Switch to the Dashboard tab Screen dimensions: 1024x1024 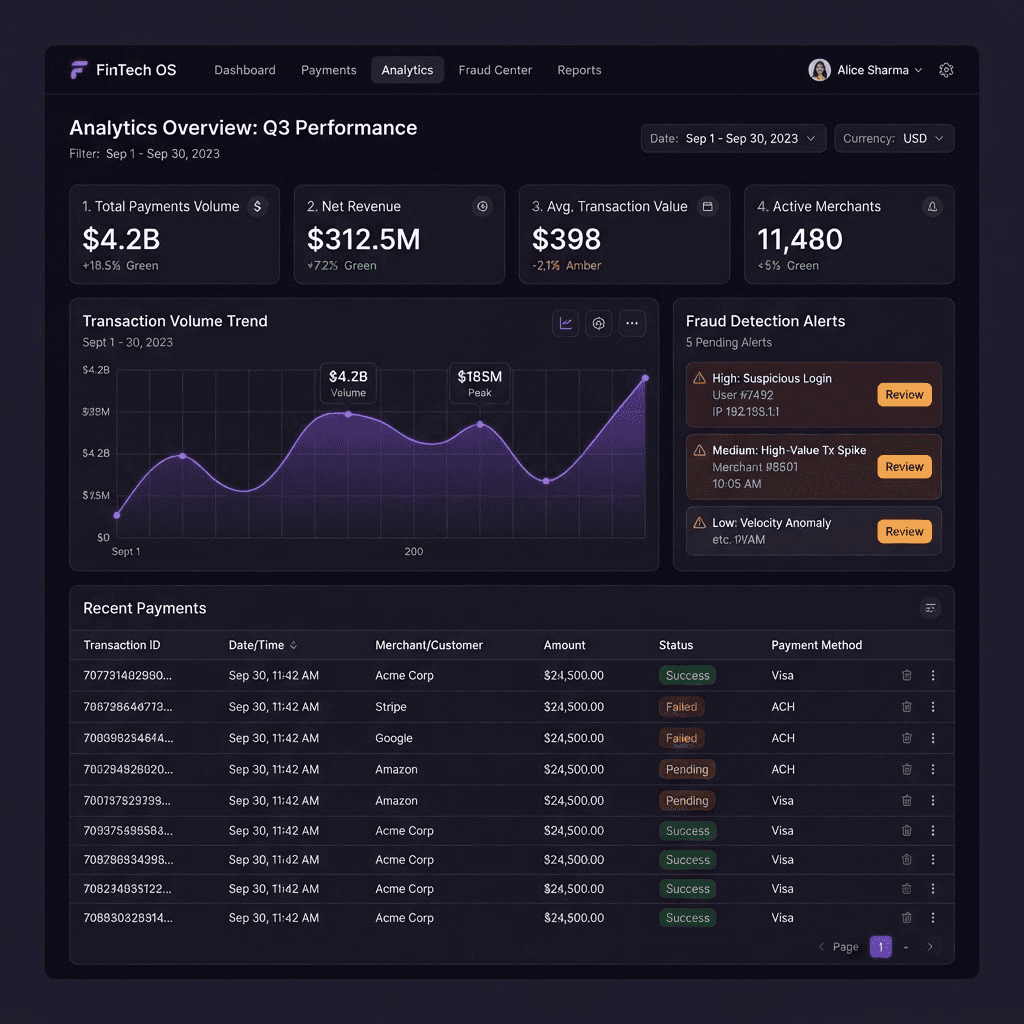[x=245, y=70]
